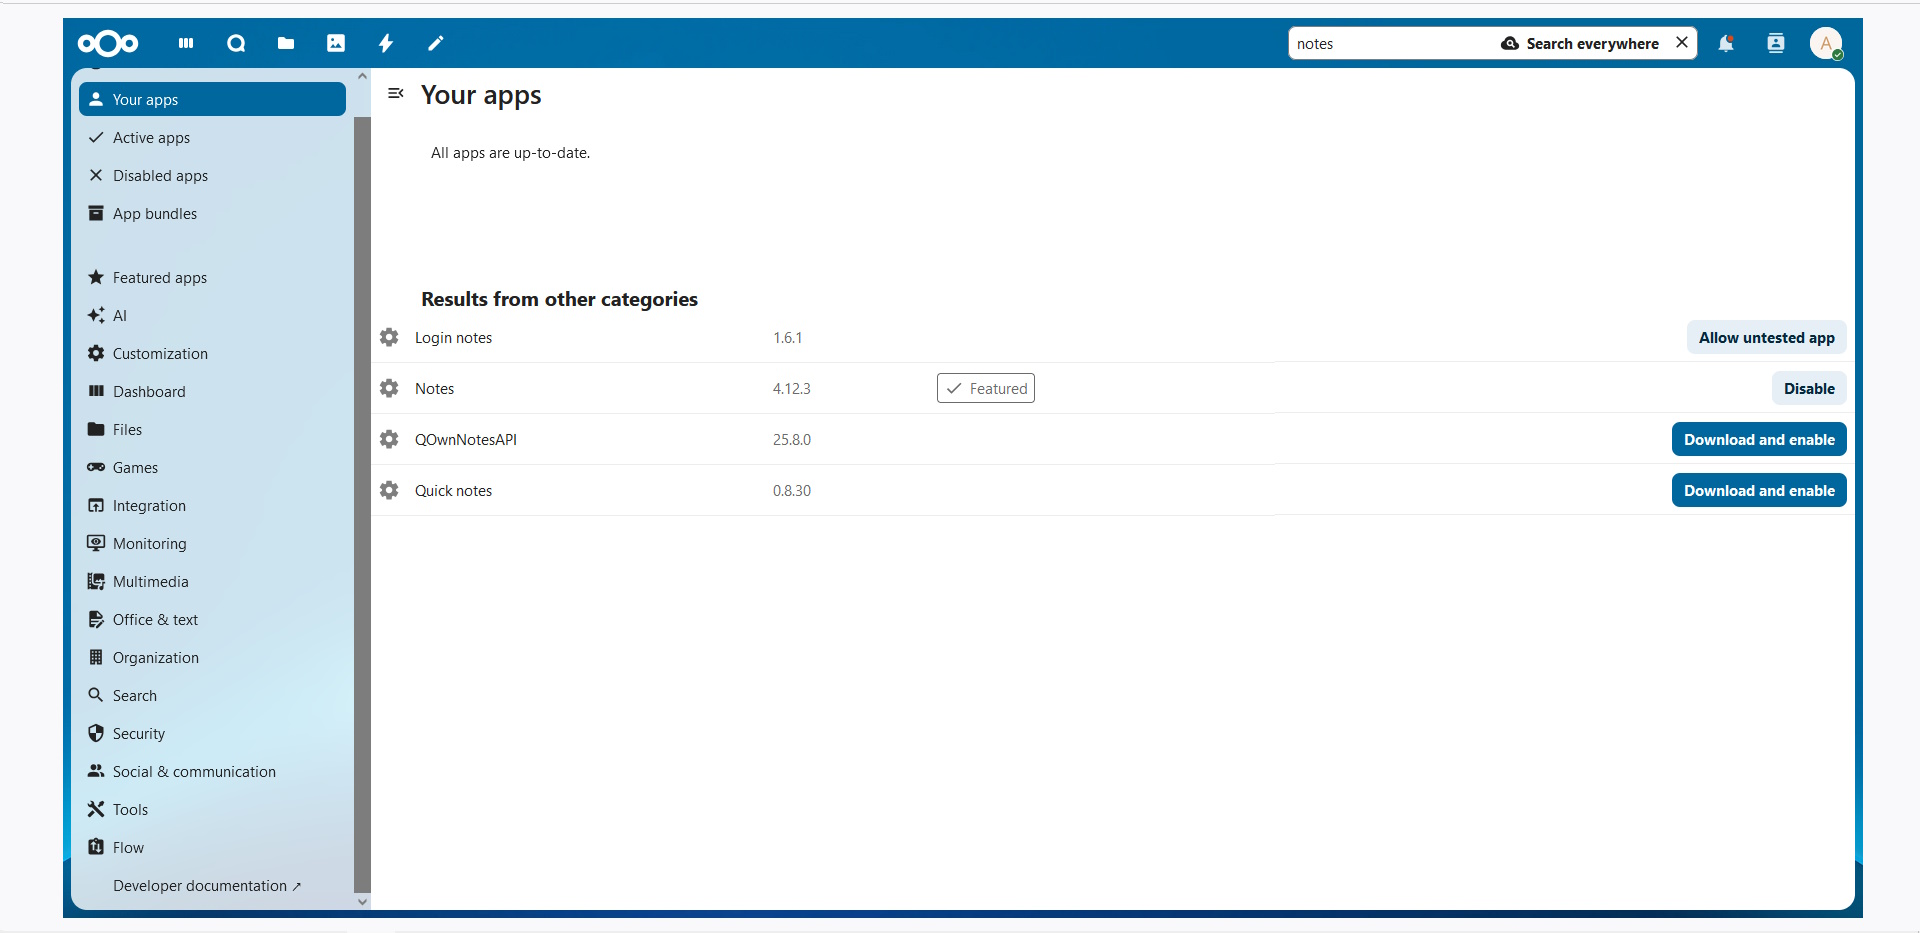Screen dimensions: 1920x933
Task: Click the Featured badge on the Notes row
Action: [x=986, y=388]
